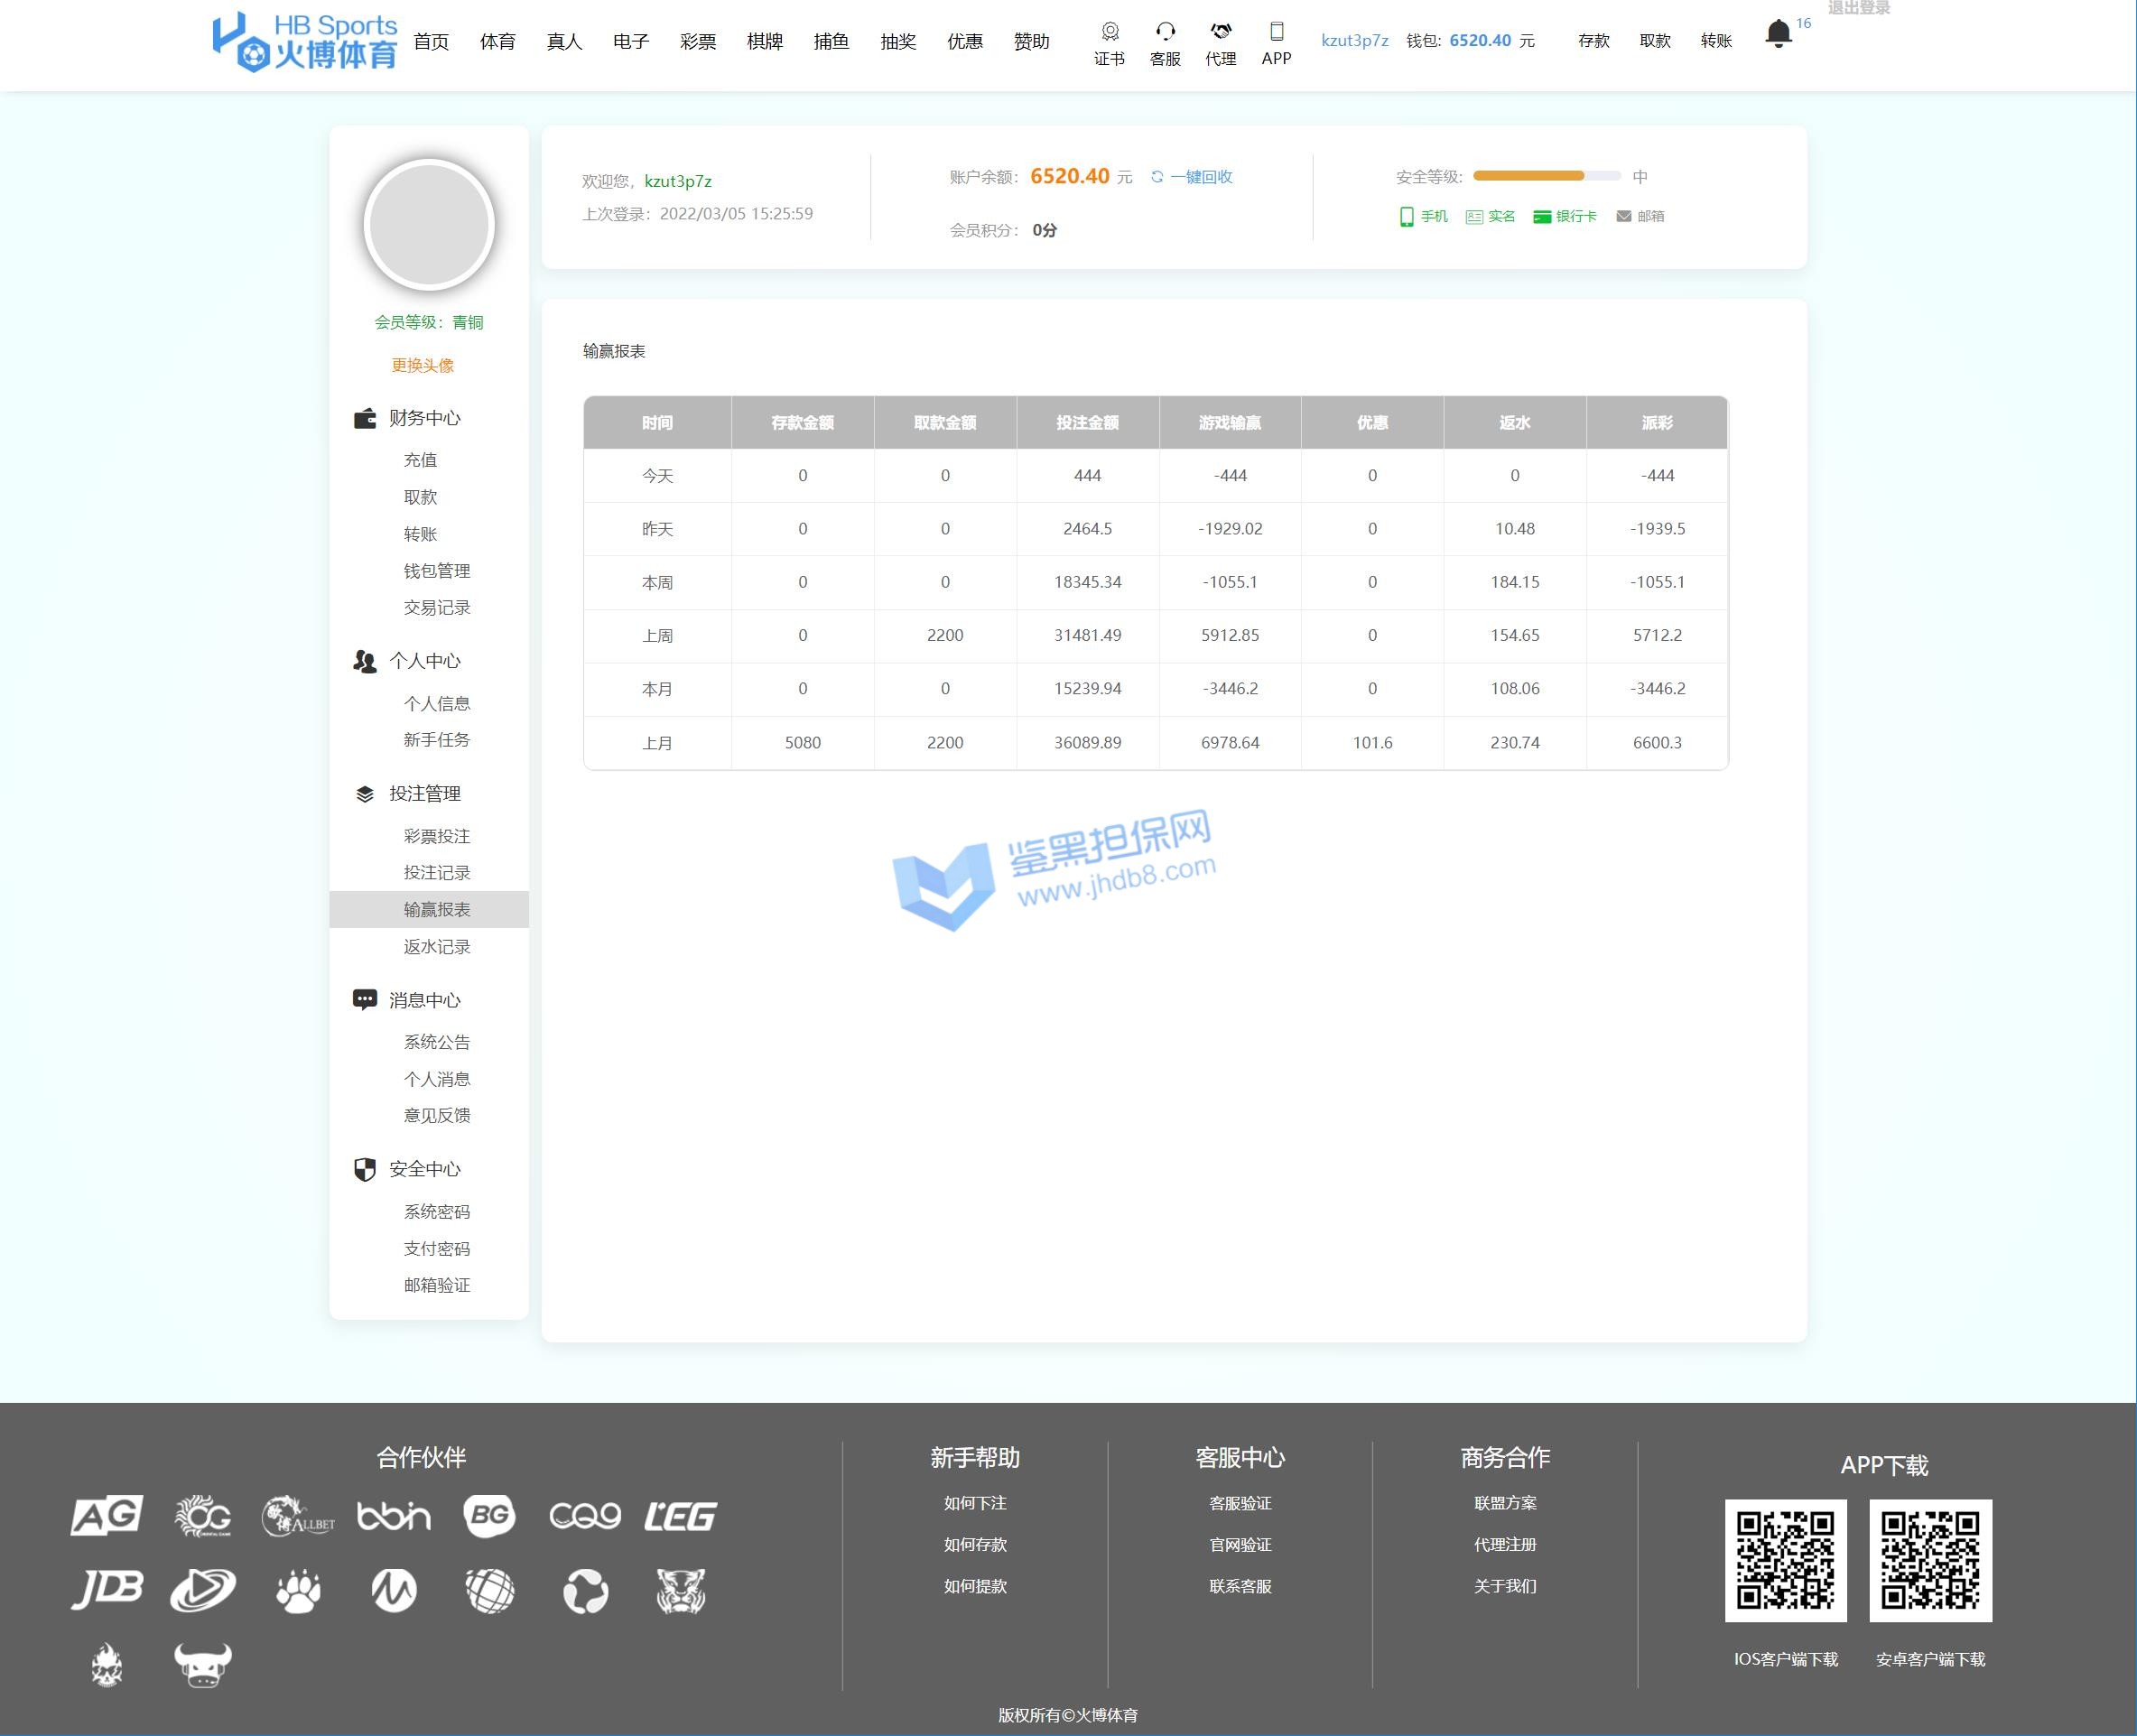The width and height of the screenshot is (2137, 1736).
Task: Click the 一键回收 refresh icon
Action: (x=1157, y=177)
